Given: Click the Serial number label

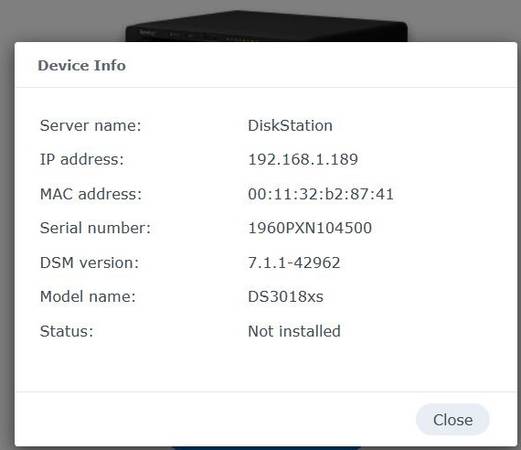Looking at the screenshot, I should point(95,228).
